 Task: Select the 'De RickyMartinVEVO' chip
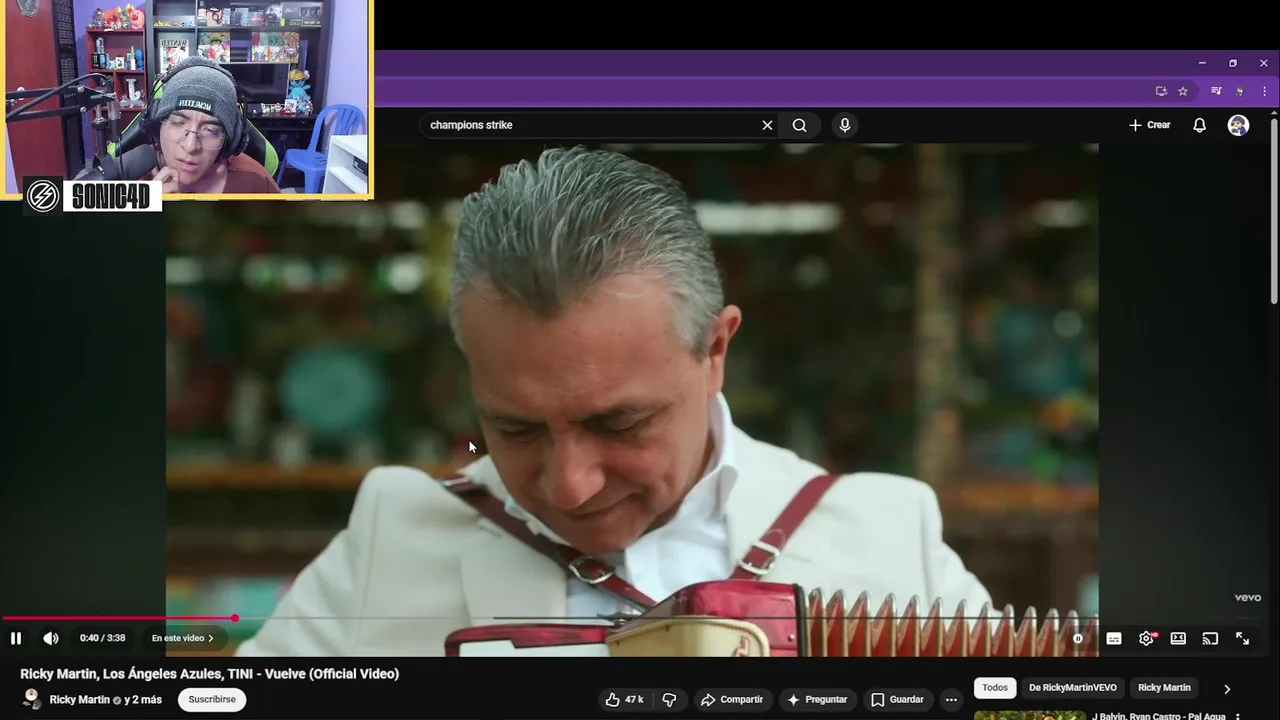click(1073, 688)
